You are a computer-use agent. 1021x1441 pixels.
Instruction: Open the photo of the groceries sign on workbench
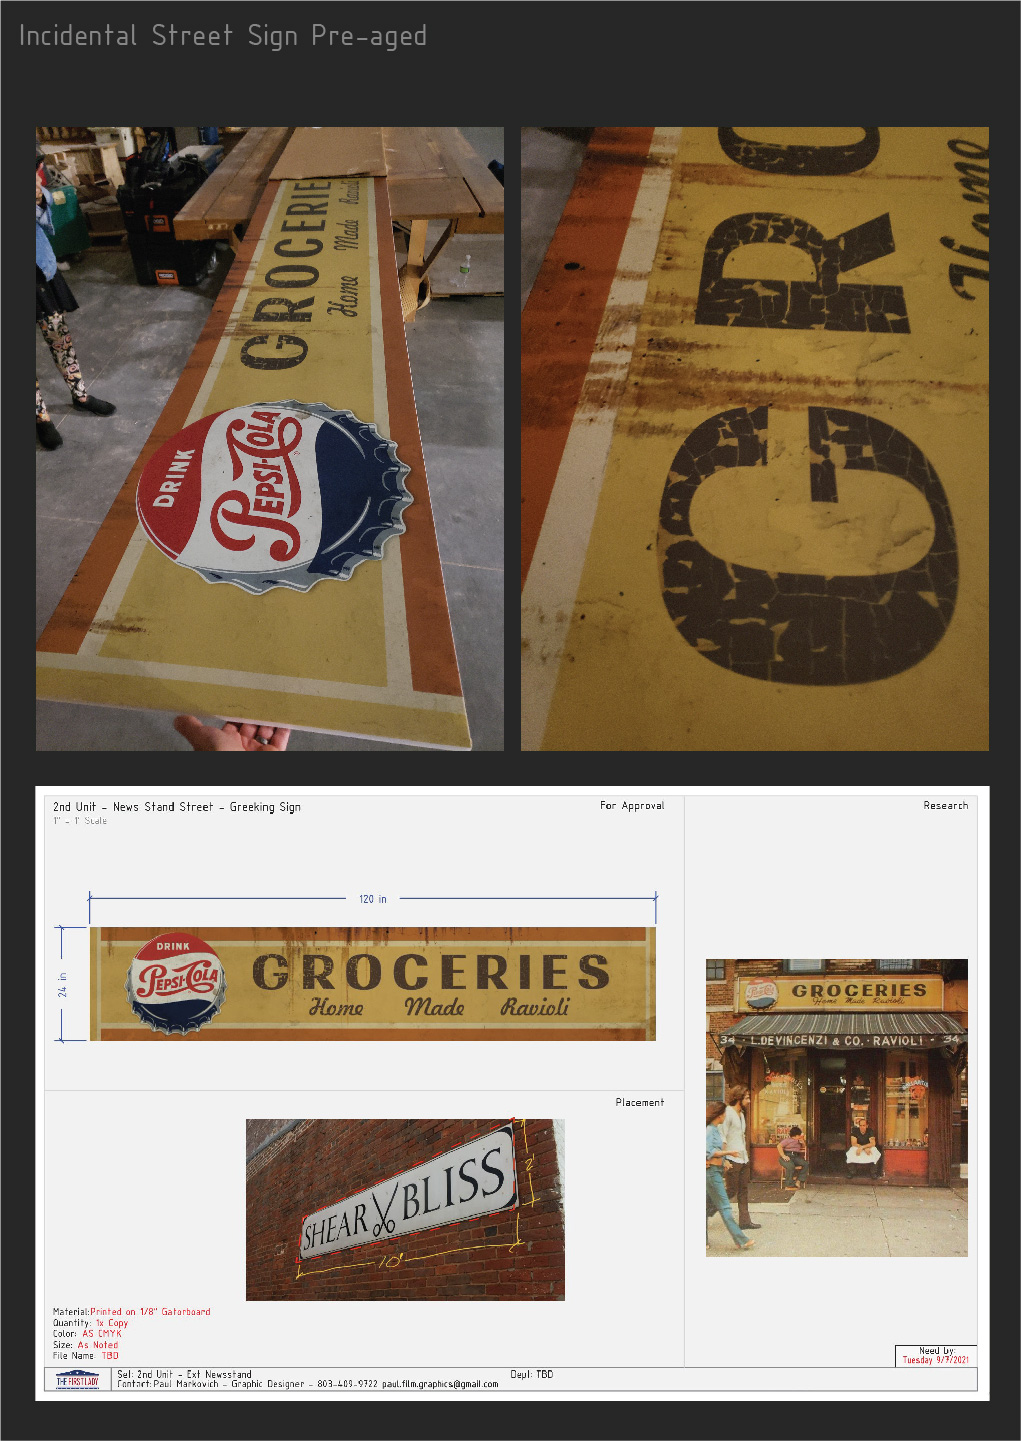[270, 438]
